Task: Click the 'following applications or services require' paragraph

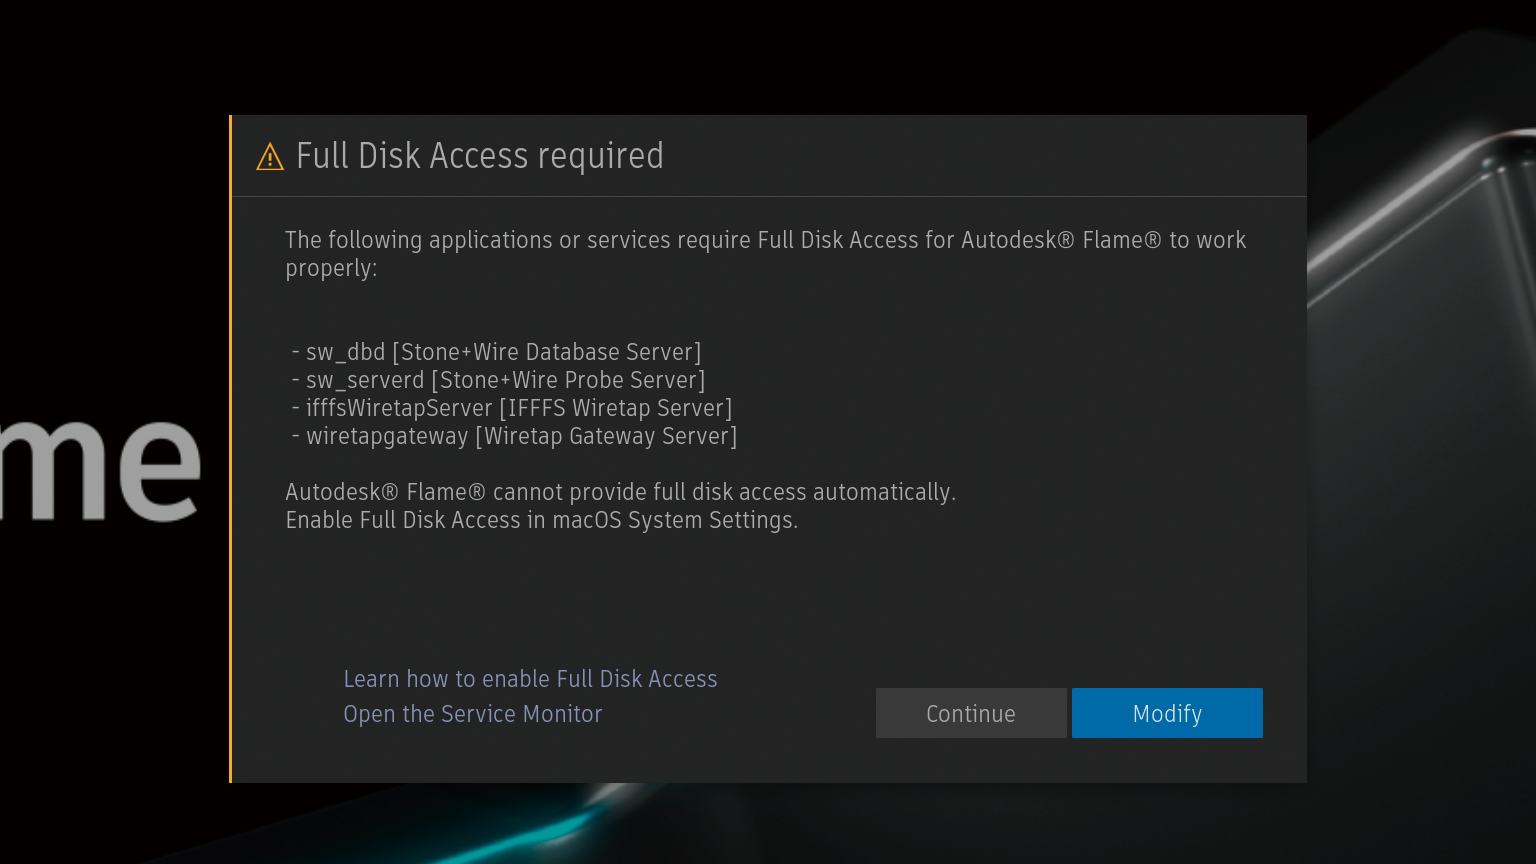Action: tap(765, 241)
